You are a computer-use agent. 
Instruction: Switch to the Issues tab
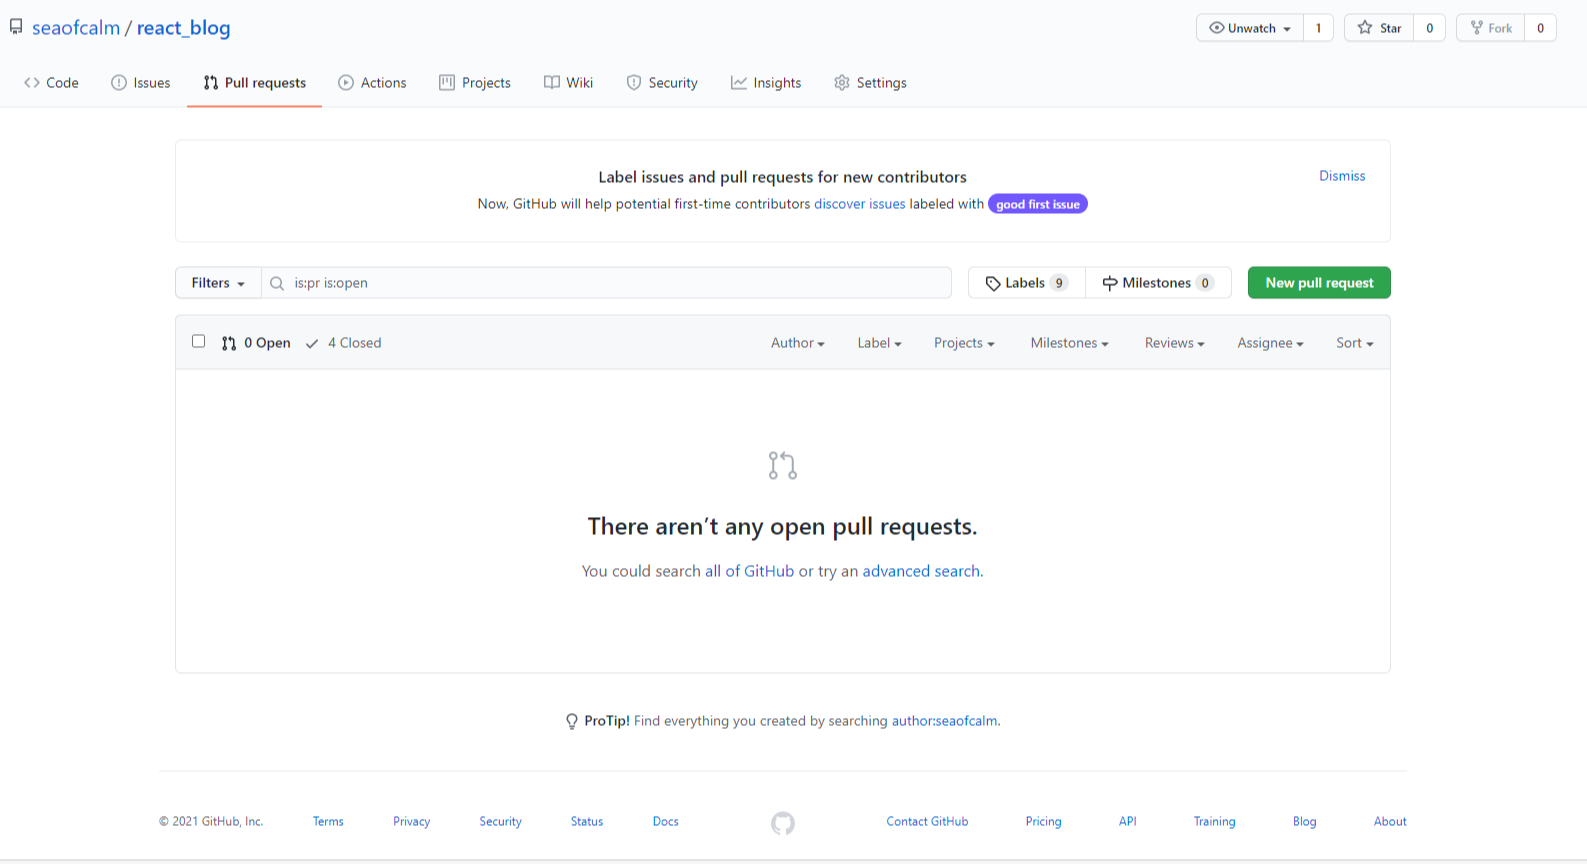[x=140, y=83]
